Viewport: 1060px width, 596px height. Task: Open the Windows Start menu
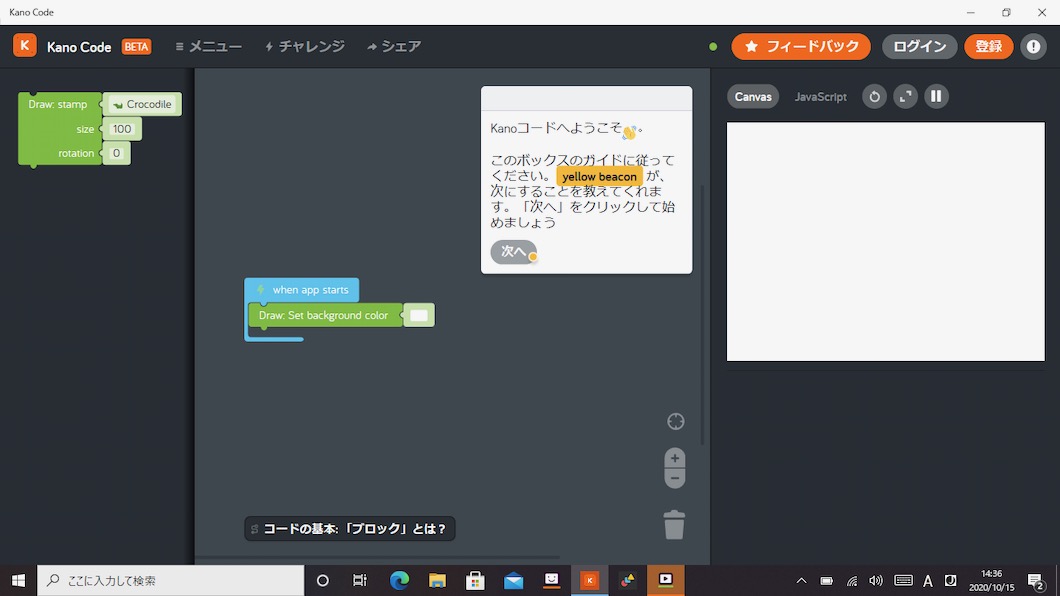coord(18,580)
